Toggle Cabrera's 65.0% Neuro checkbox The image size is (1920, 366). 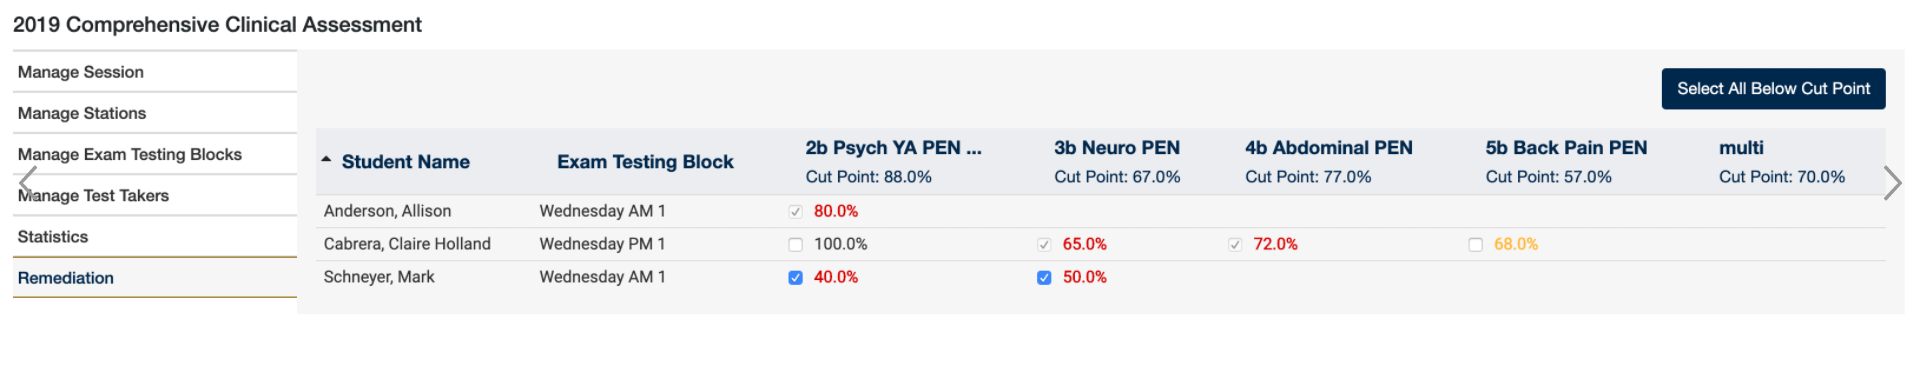pos(1044,245)
